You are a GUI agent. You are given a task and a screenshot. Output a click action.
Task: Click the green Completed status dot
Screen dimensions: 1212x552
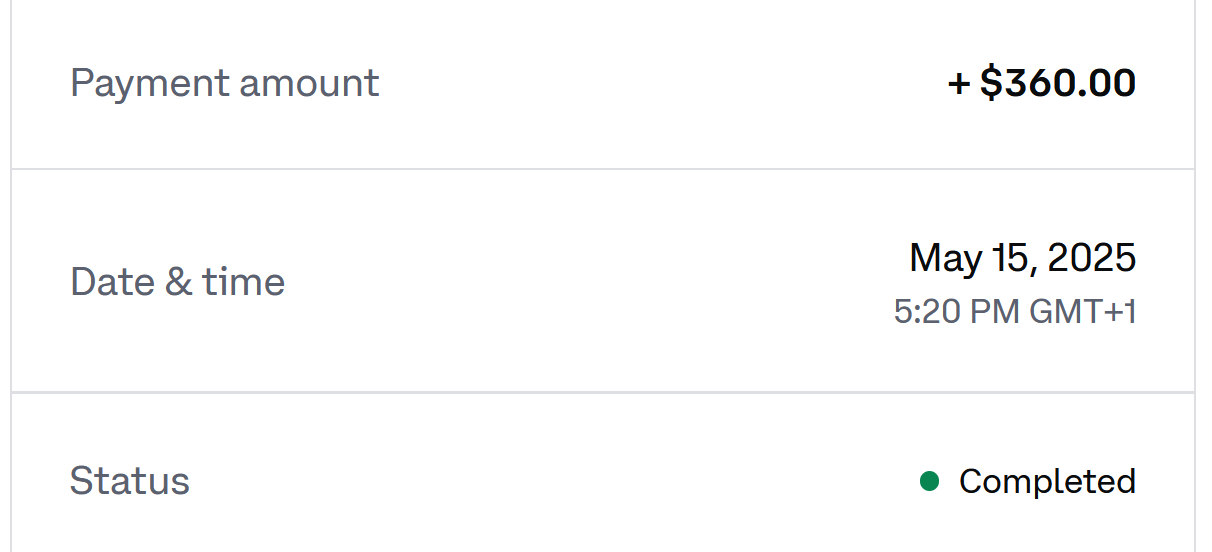tap(929, 482)
